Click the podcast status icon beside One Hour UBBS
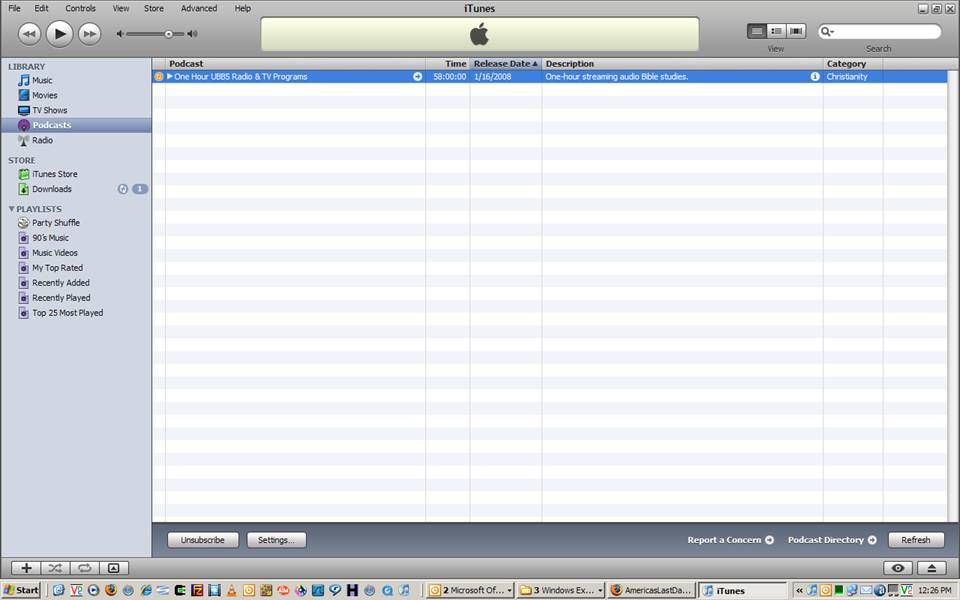The height and width of the screenshot is (600, 960). click(159, 77)
